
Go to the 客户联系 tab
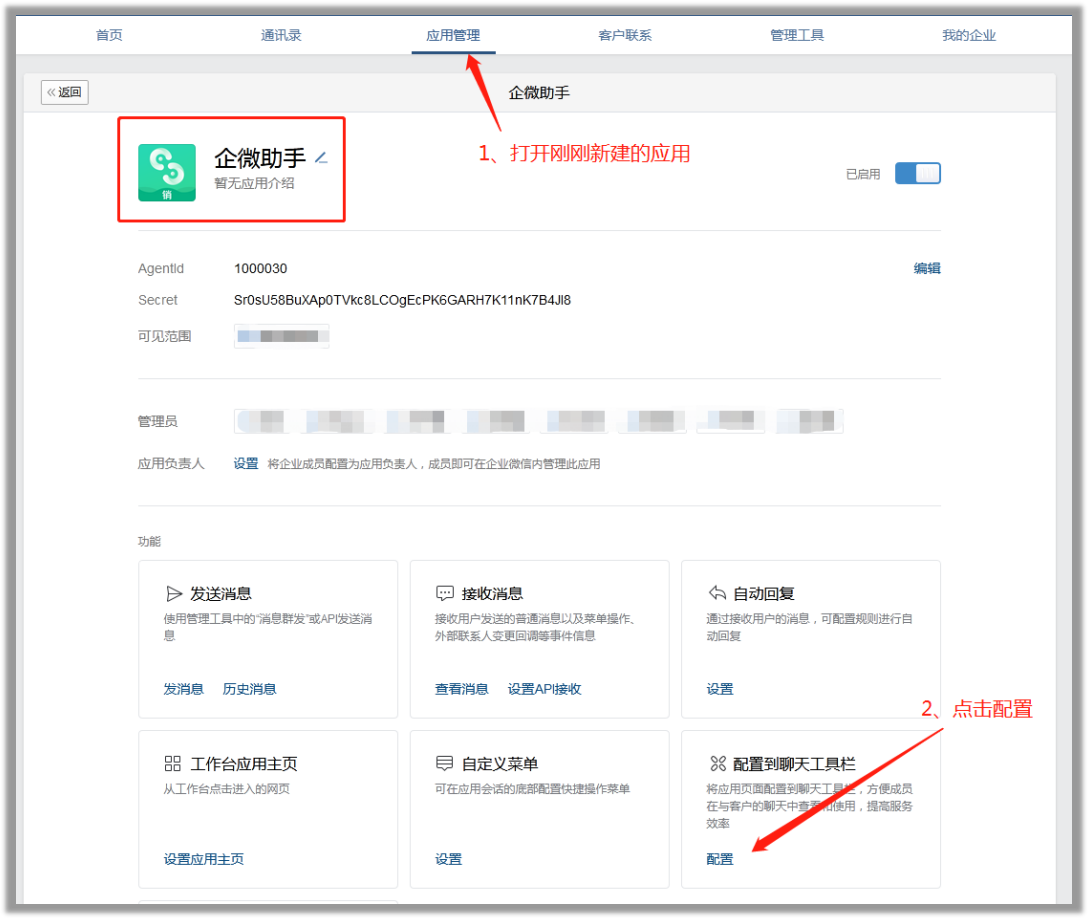pos(625,35)
